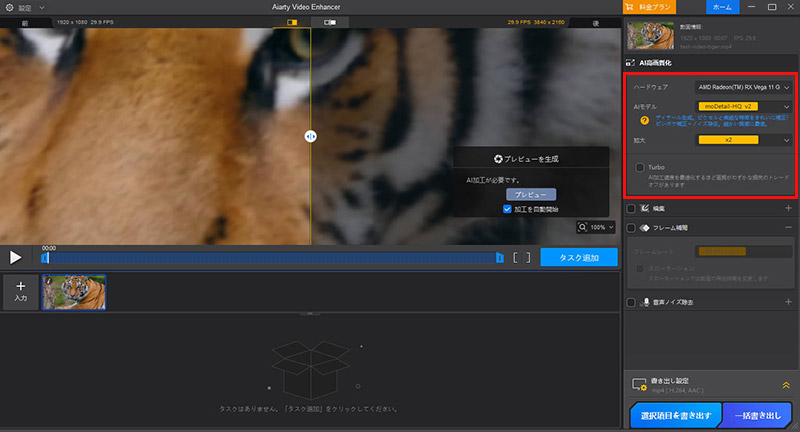This screenshot has height=432, width=800.
Task: Open the ハードウェア GPU dropdown
Action: coord(743,87)
